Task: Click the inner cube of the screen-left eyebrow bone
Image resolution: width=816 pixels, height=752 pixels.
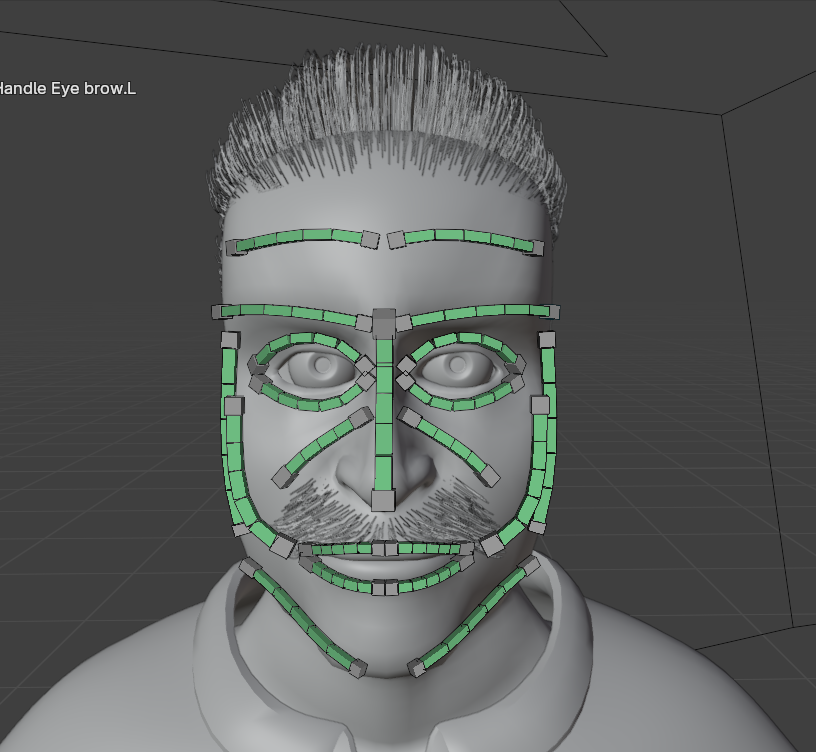Action: [x=370, y=239]
